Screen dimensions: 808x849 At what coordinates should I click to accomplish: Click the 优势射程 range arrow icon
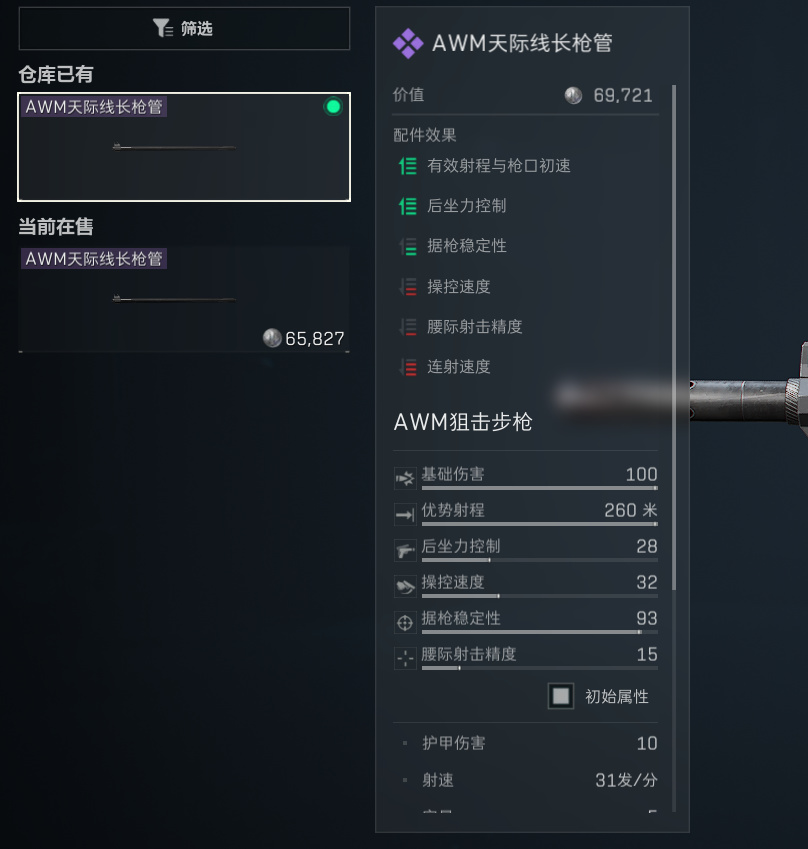[x=405, y=514]
